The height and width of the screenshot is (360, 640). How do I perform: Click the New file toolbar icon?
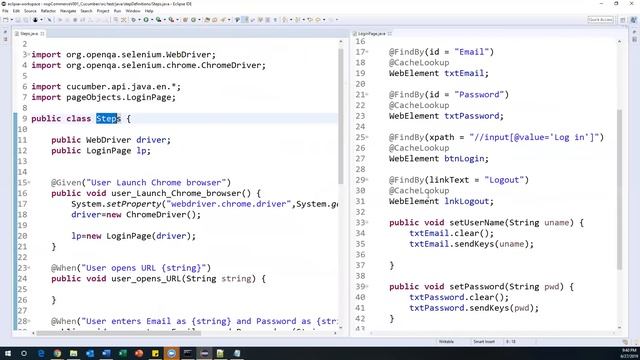point(6,20)
